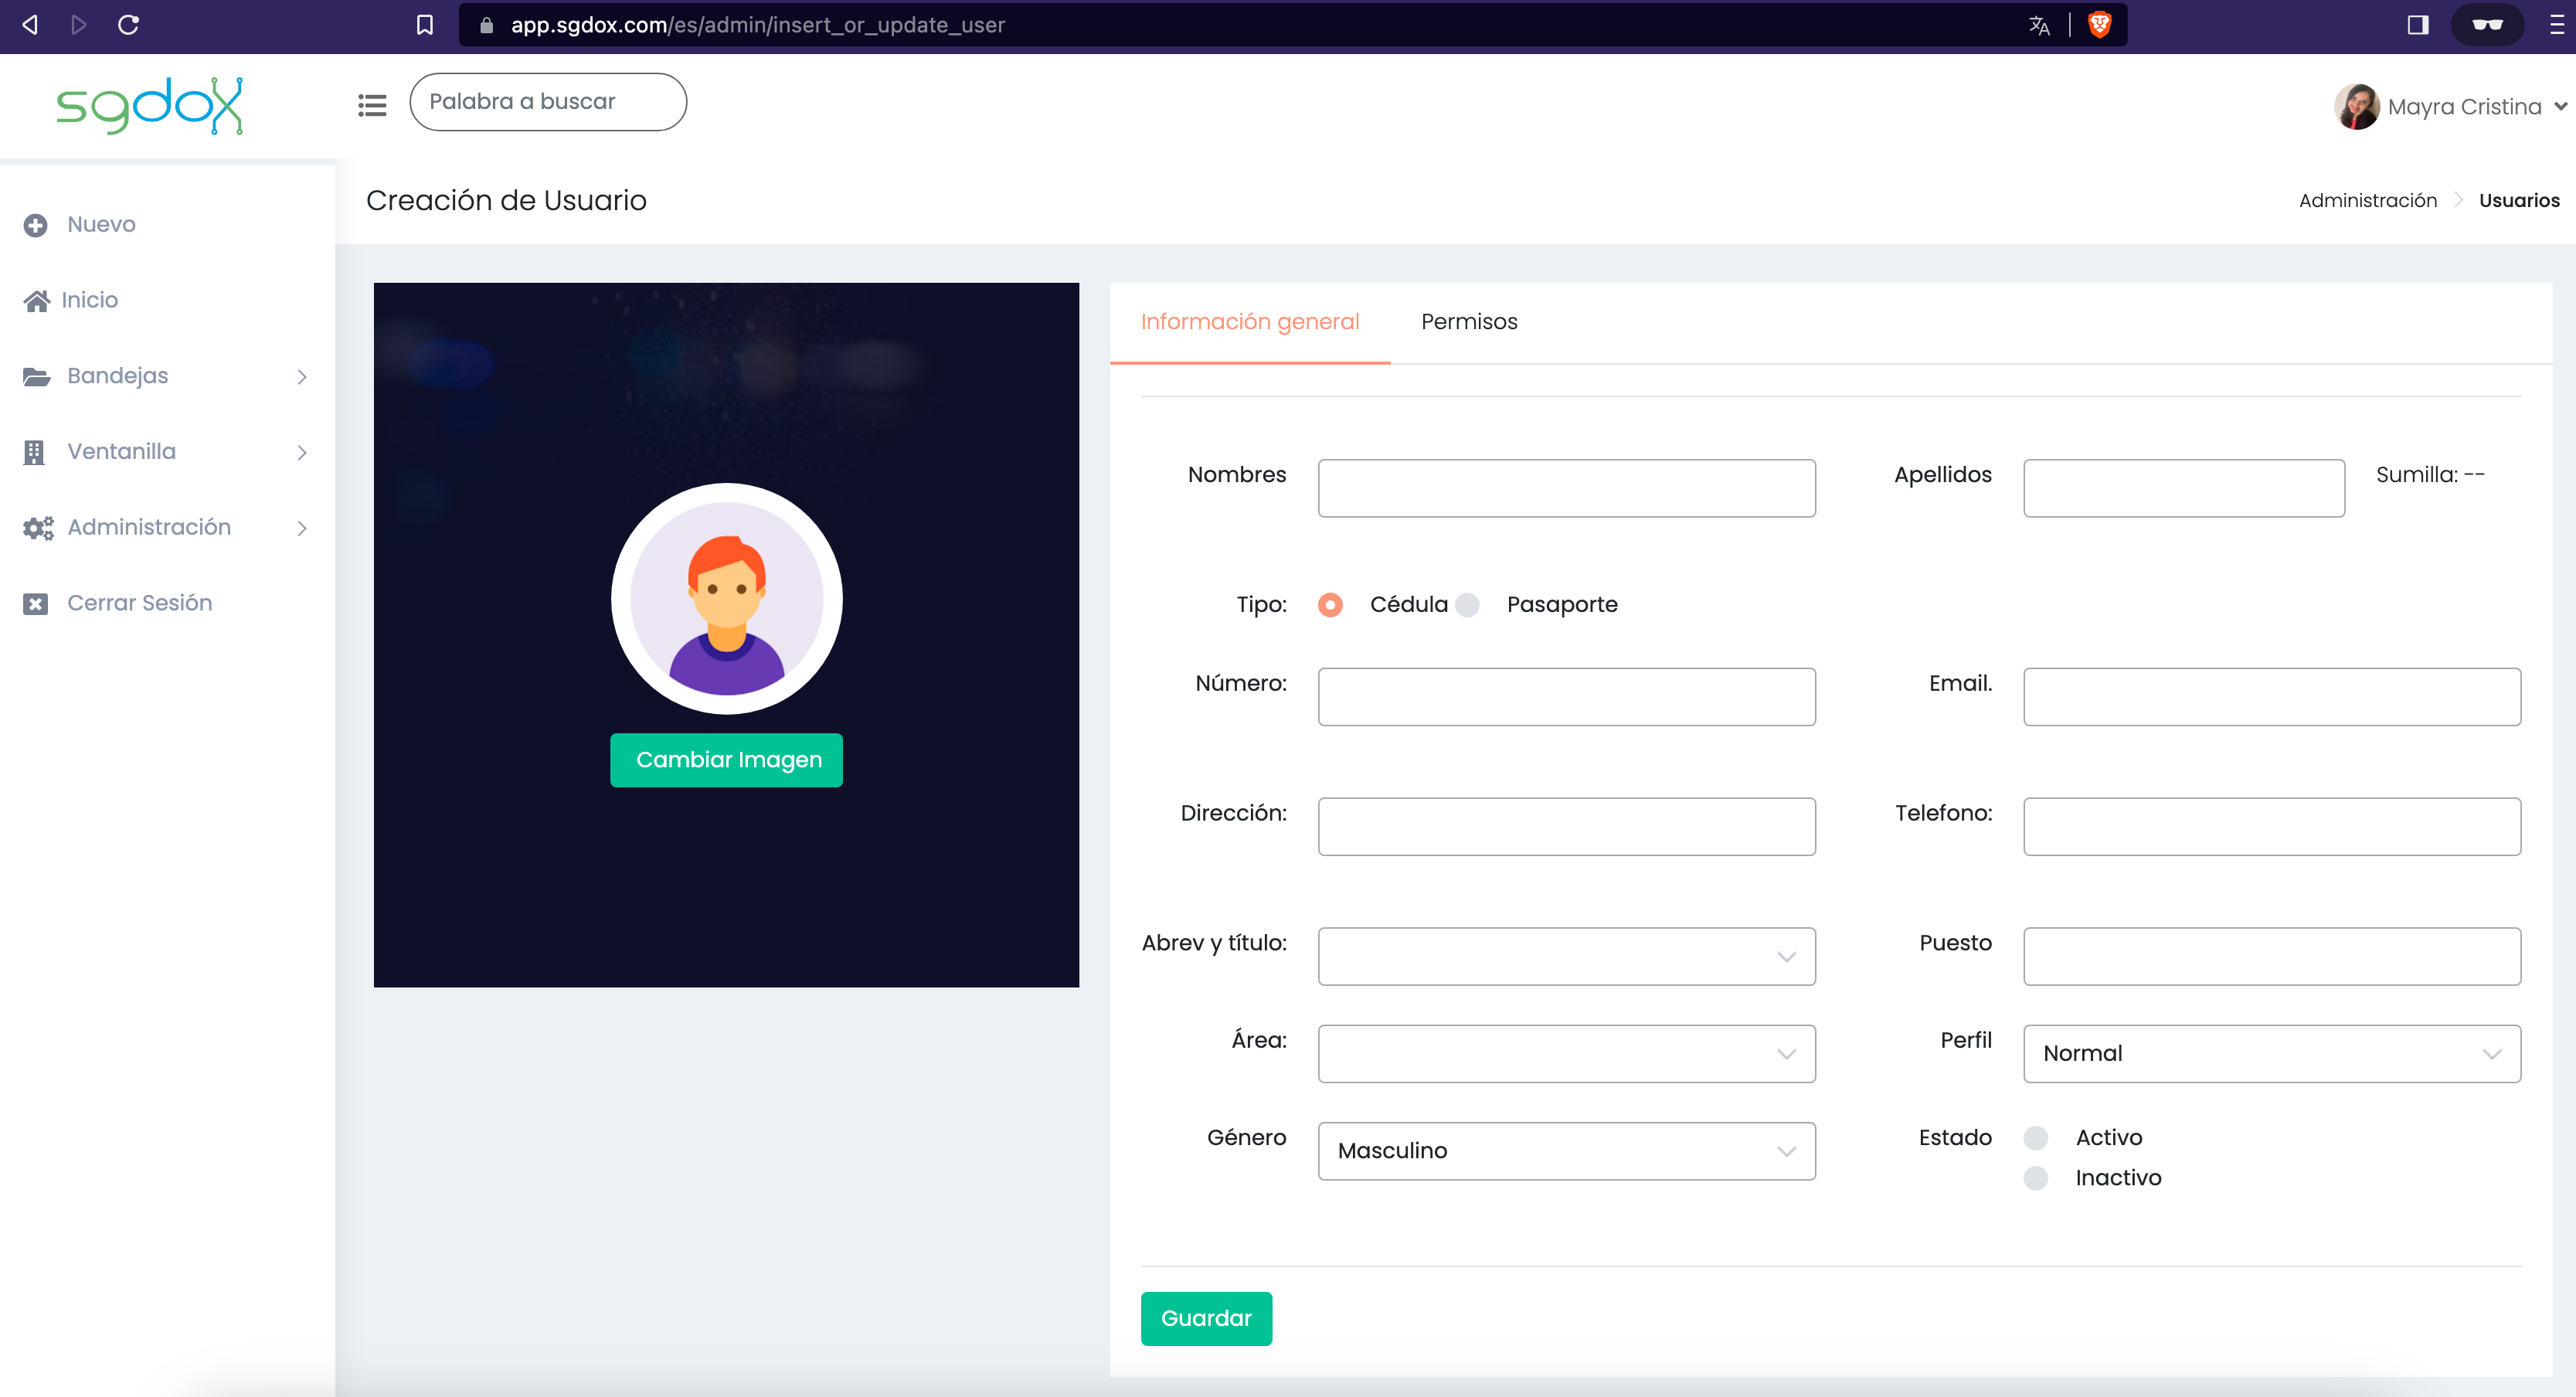This screenshot has width=2576, height=1397.
Task: Open the Género dropdown showing Masculino
Action: (1566, 1151)
